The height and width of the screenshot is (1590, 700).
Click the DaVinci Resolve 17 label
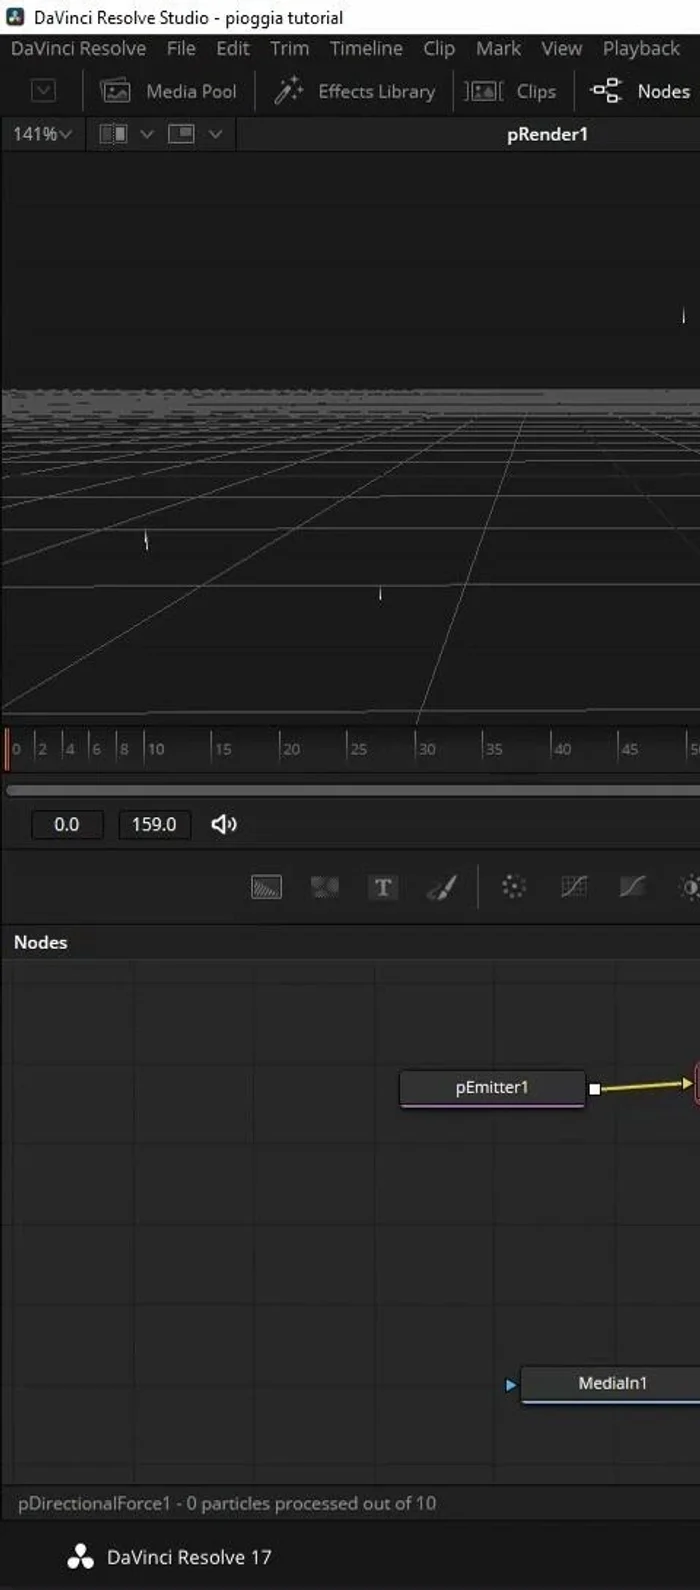pyautogui.click(x=189, y=1557)
